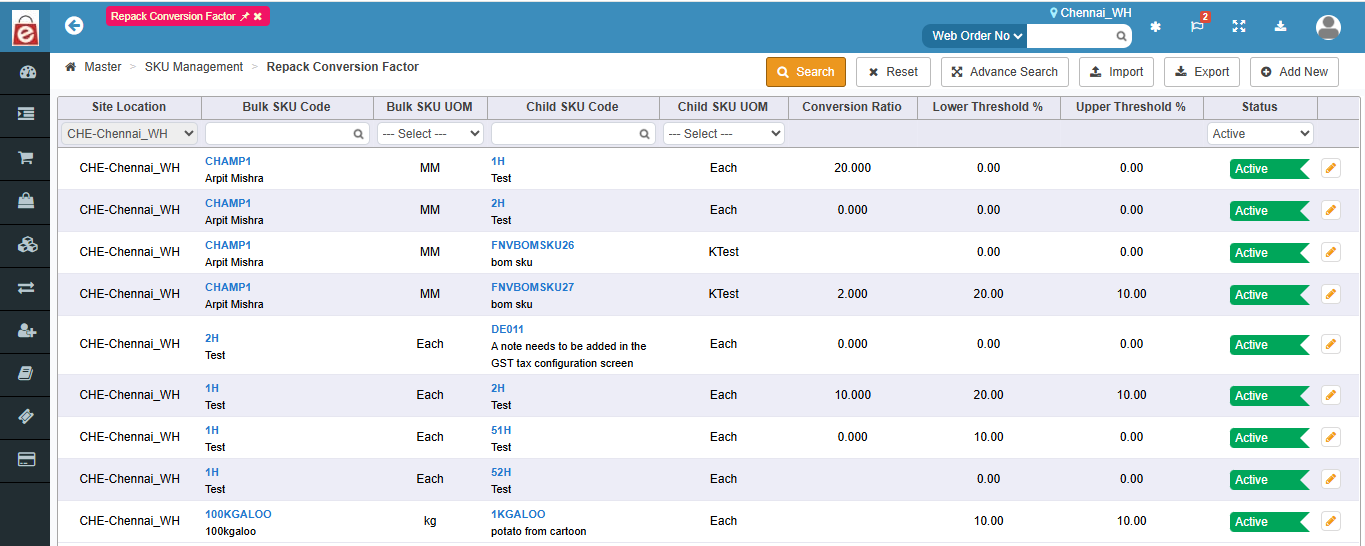
Task: Edit the CHAMP1 to 2H row
Action: coord(1330,210)
